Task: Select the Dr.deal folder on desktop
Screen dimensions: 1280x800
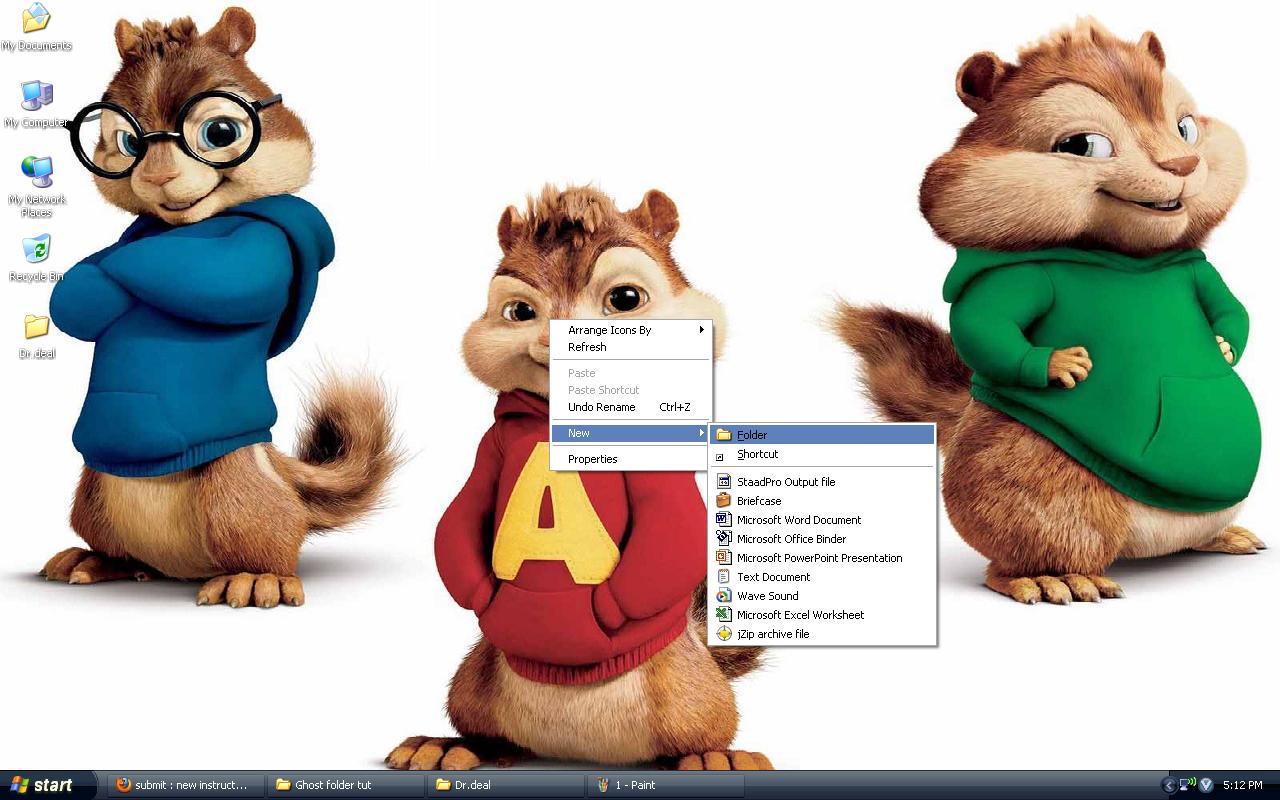Action: [36, 336]
